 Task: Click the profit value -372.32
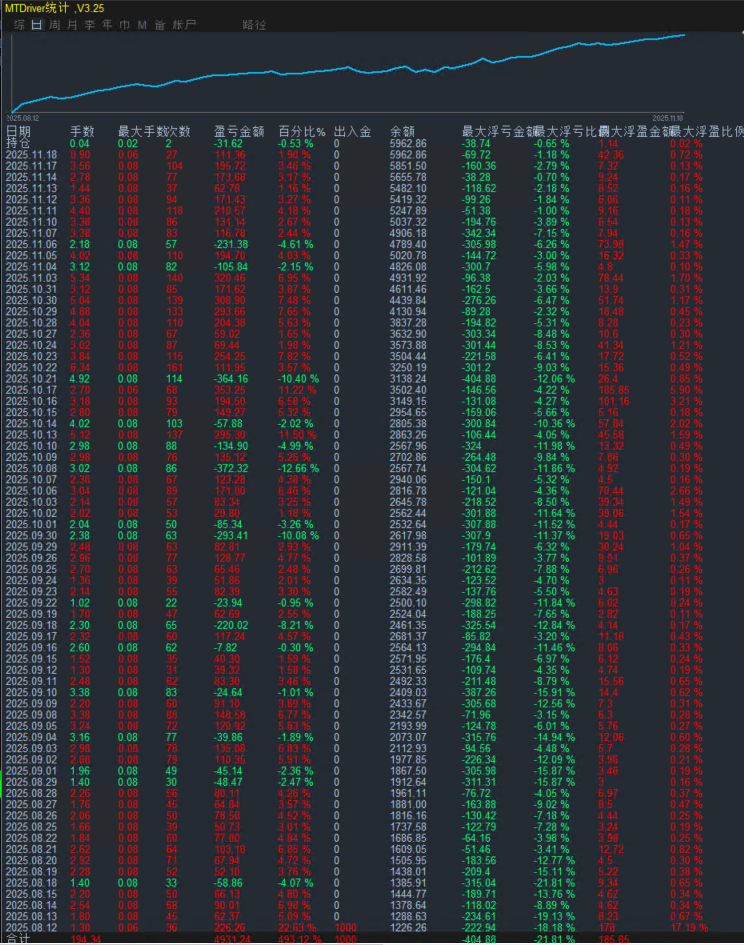(230, 468)
